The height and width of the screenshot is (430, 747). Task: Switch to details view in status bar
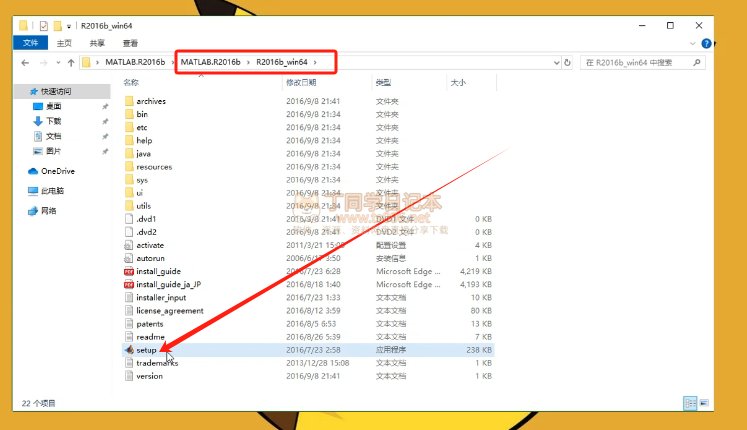pyautogui.click(x=690, y=403)
